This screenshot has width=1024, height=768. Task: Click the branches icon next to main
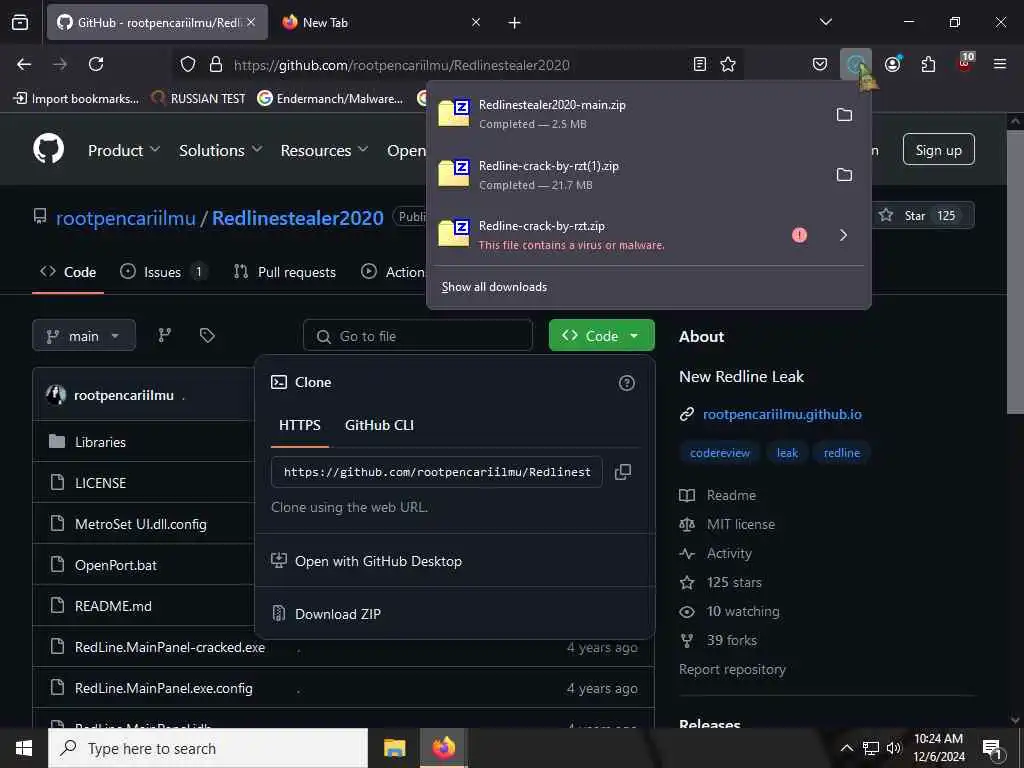click(x=165, y=336)
